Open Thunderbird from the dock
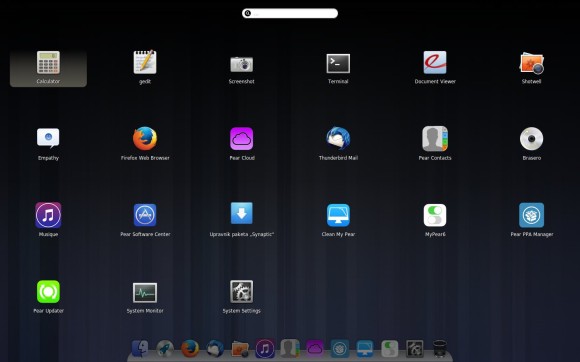 tap(215, 349)
